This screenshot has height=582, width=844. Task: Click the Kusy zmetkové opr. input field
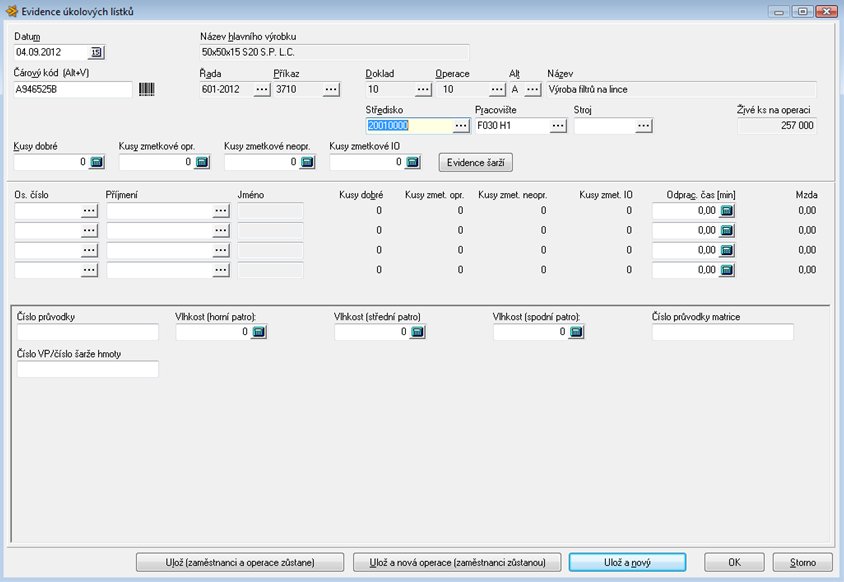pos(157,162)
